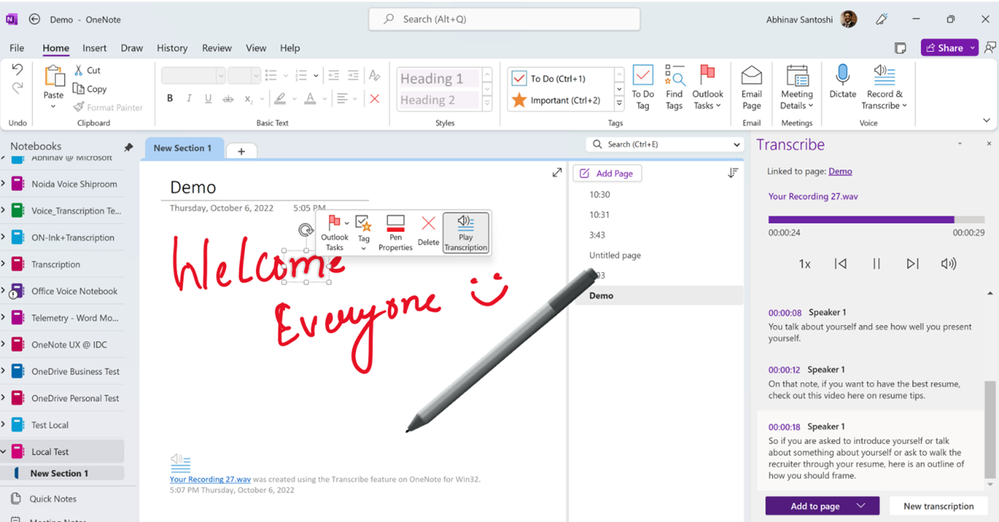The width and height of the screenshot is (999, 522).
Task: Click the 1x playback speed control
Action: (x=805, y=264)
